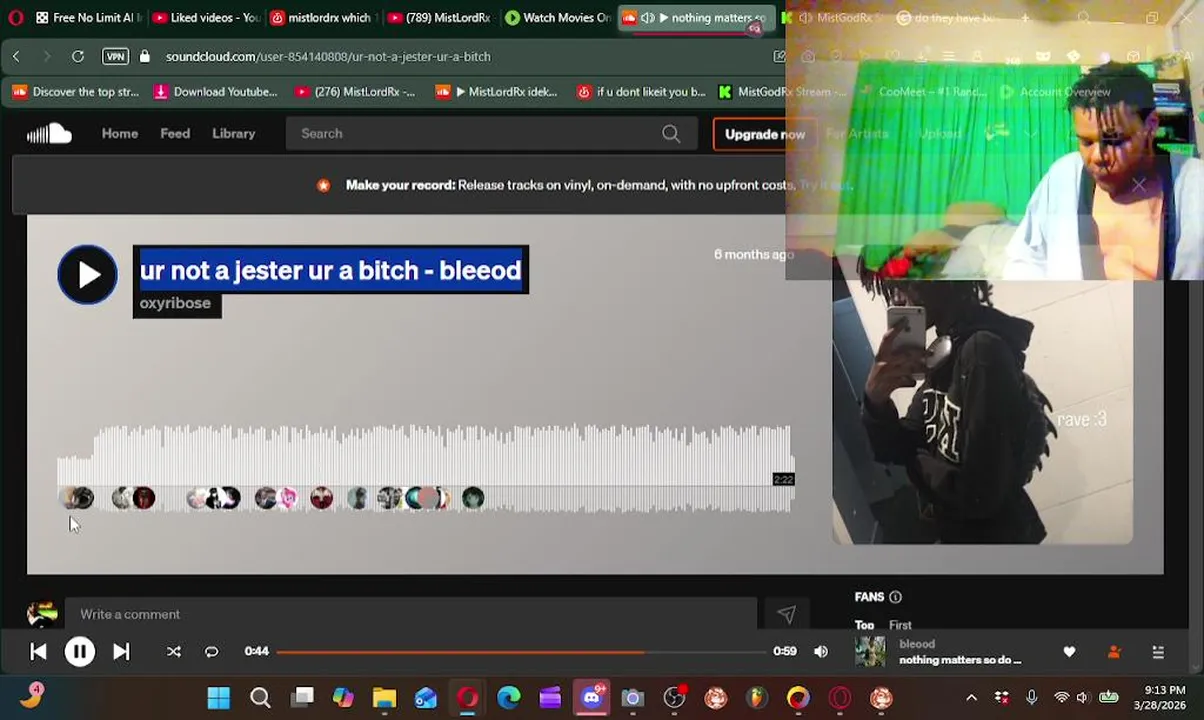Open the Feed page in SoundCloud nav
Viewport: 1204px width, 720px height.
click(x=175, y=133)
